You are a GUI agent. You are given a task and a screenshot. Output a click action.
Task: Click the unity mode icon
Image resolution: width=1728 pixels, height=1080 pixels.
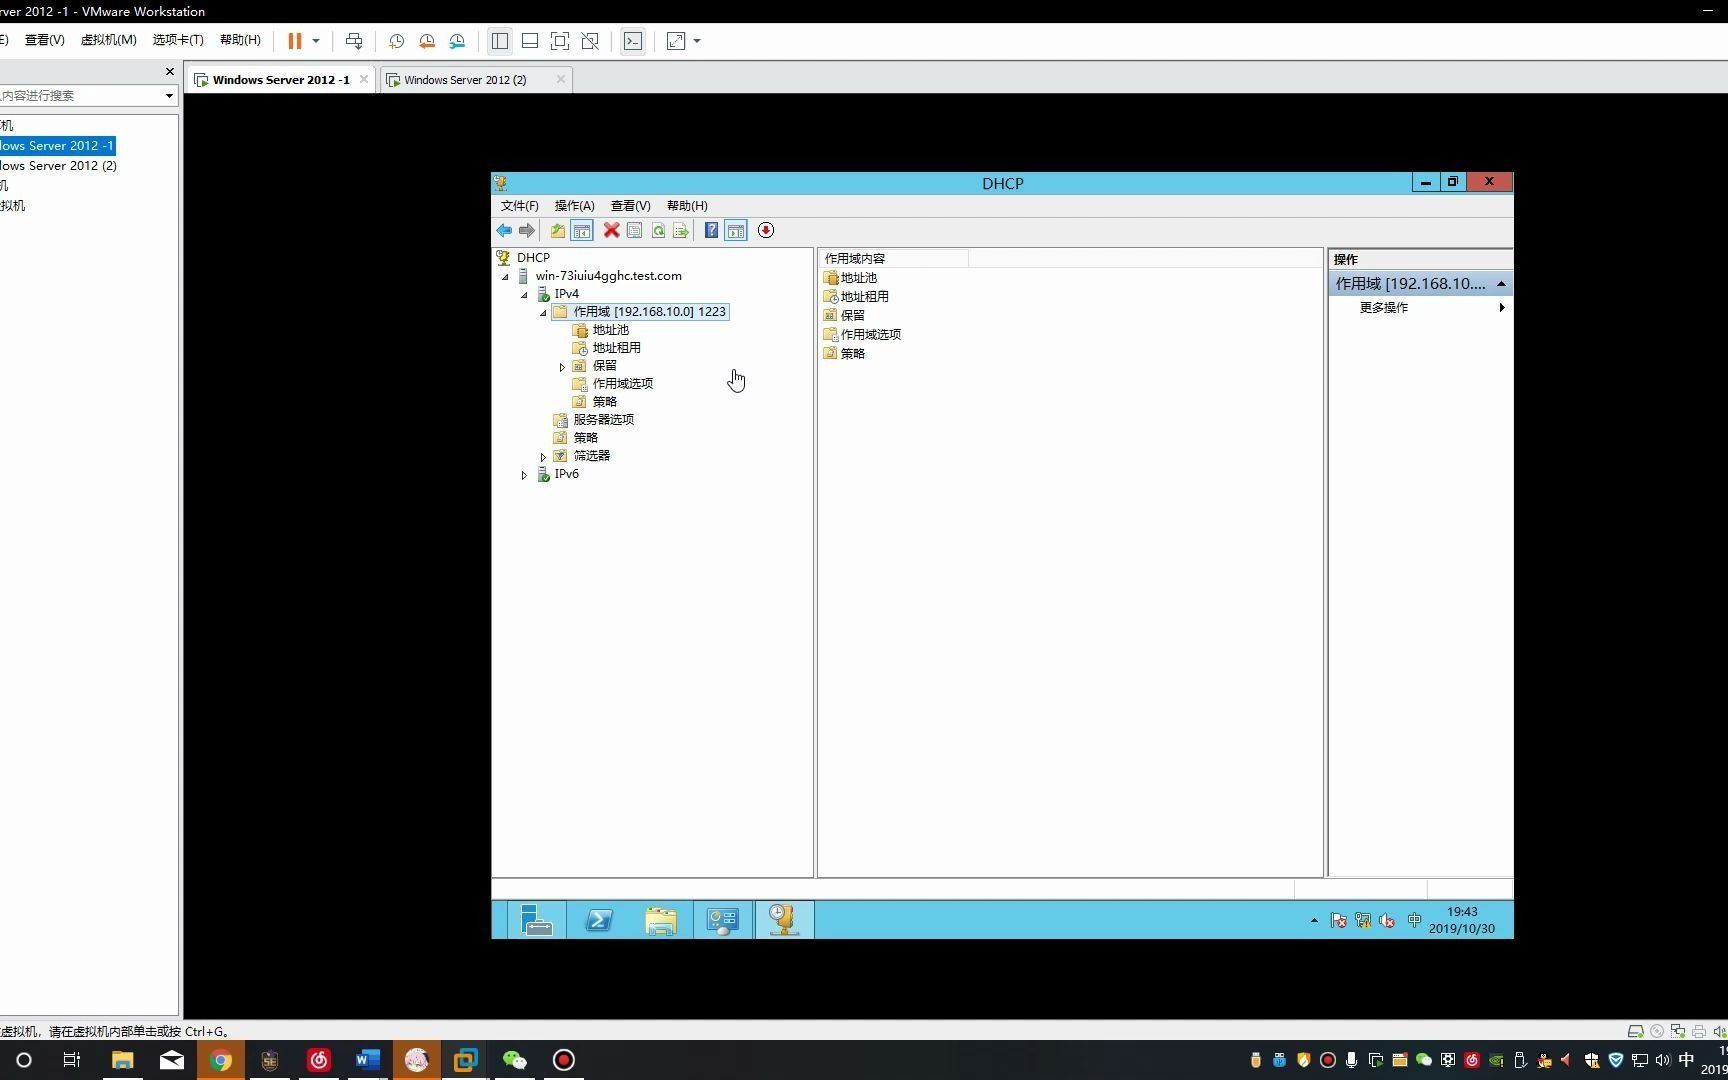point(590,41)
